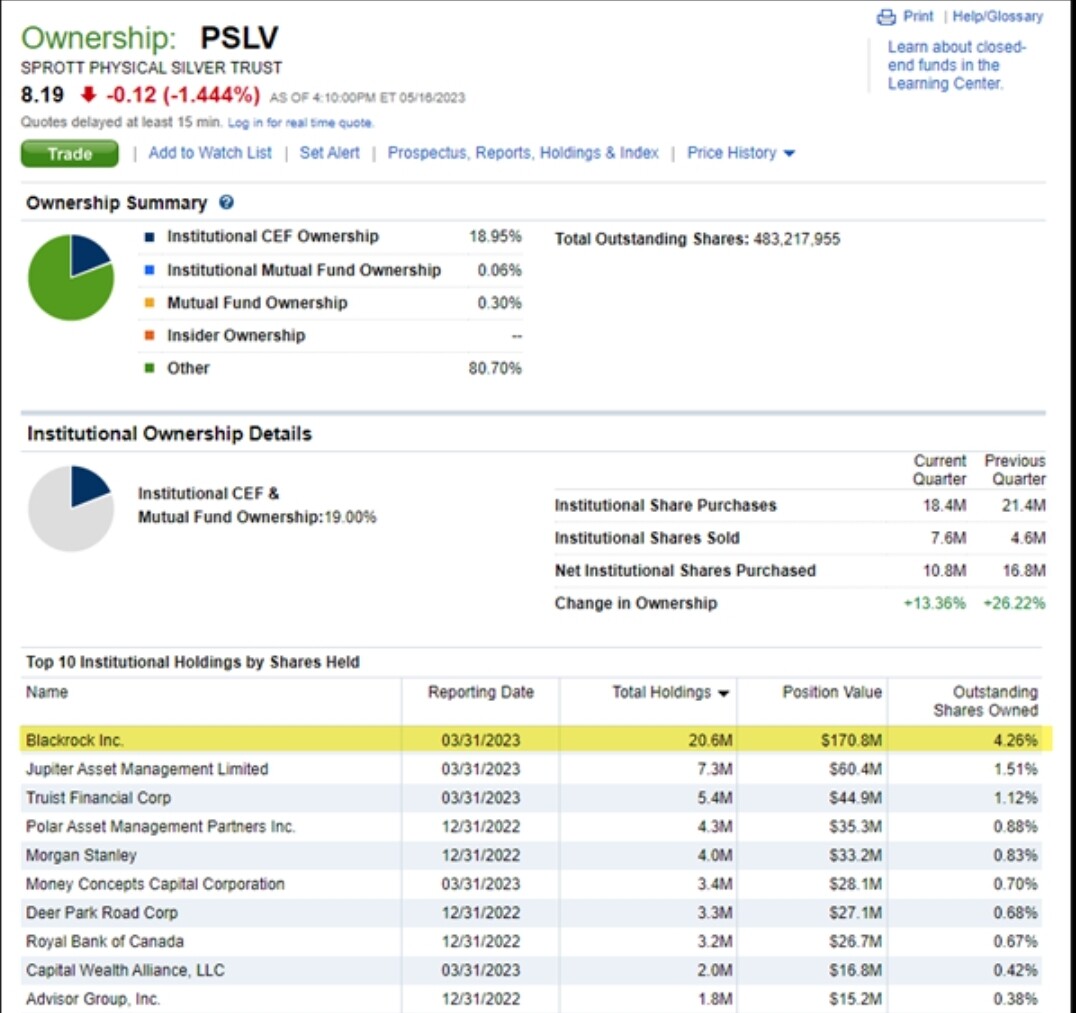Select Capital Wealth Alliance, LLC
1076x1013 pixels.
coord(126,970)
